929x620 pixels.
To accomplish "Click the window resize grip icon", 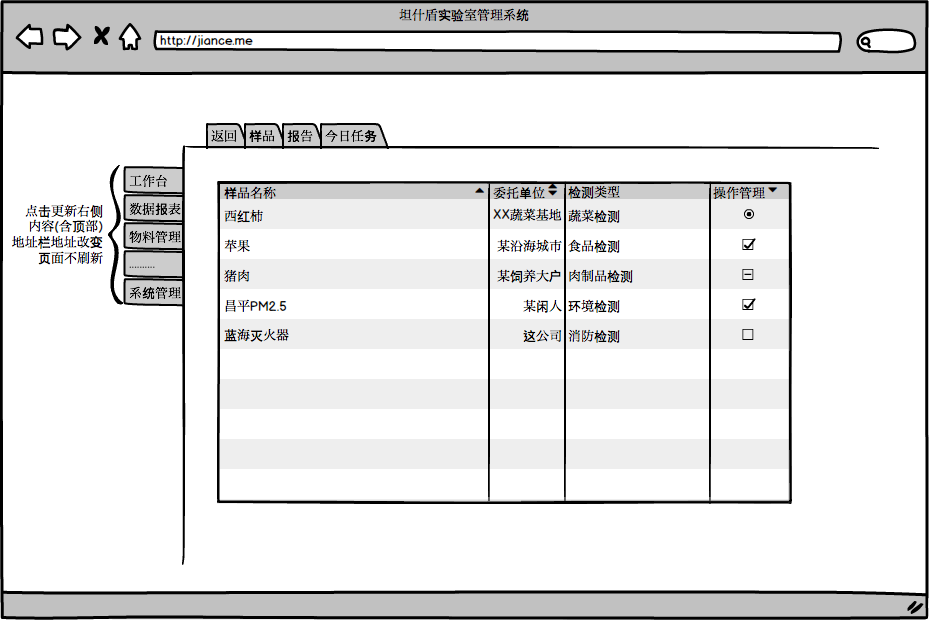I will click(913, 606).
